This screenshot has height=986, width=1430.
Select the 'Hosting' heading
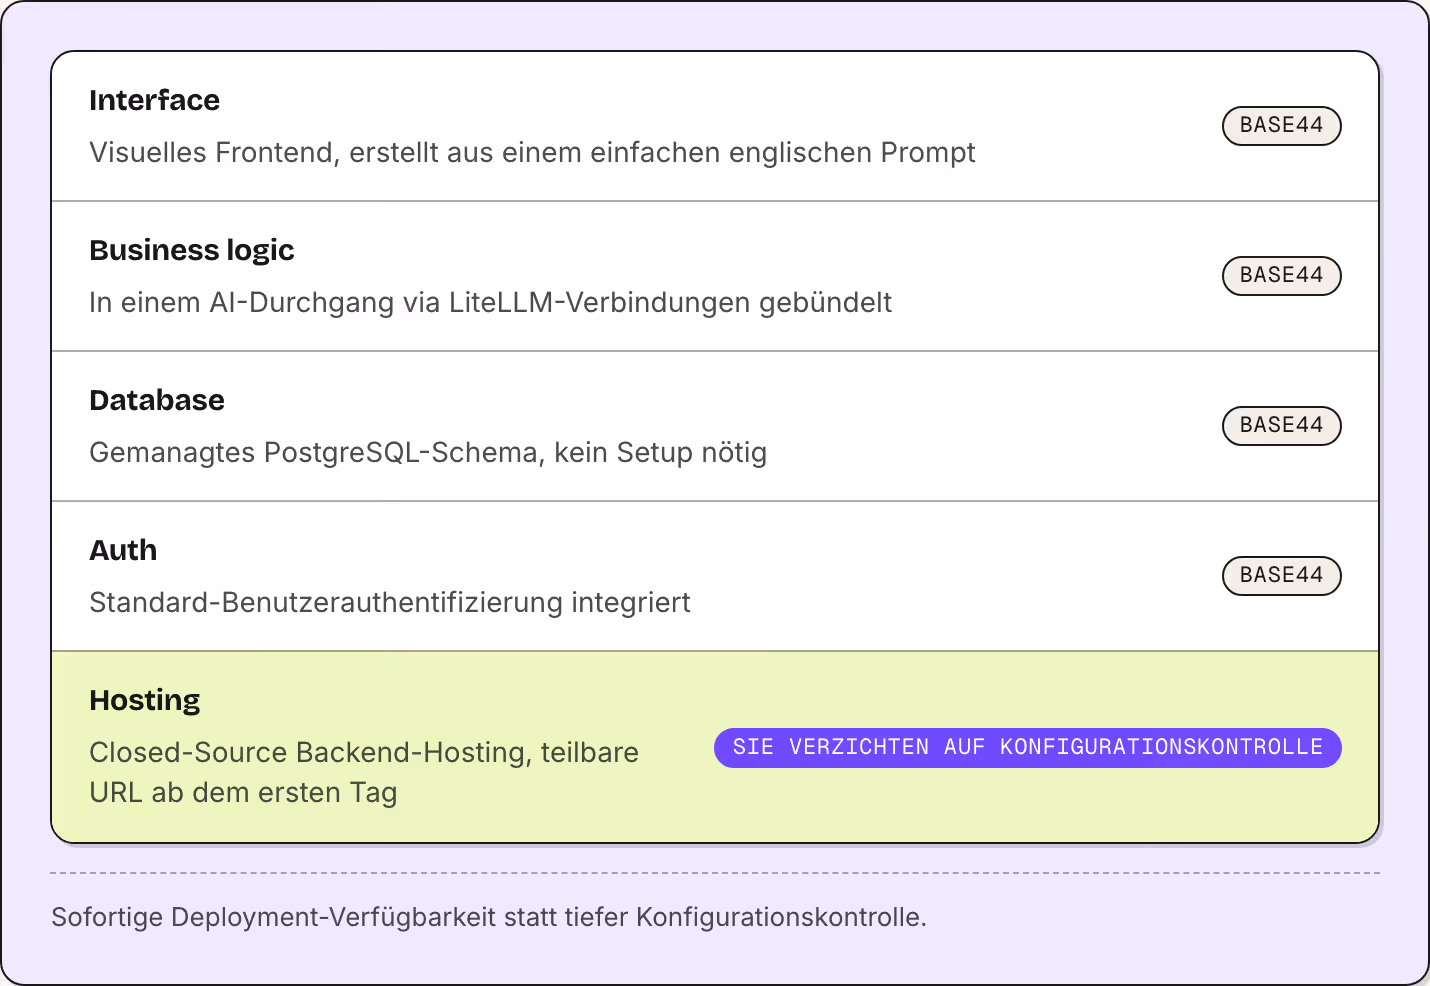pos(145,700)
